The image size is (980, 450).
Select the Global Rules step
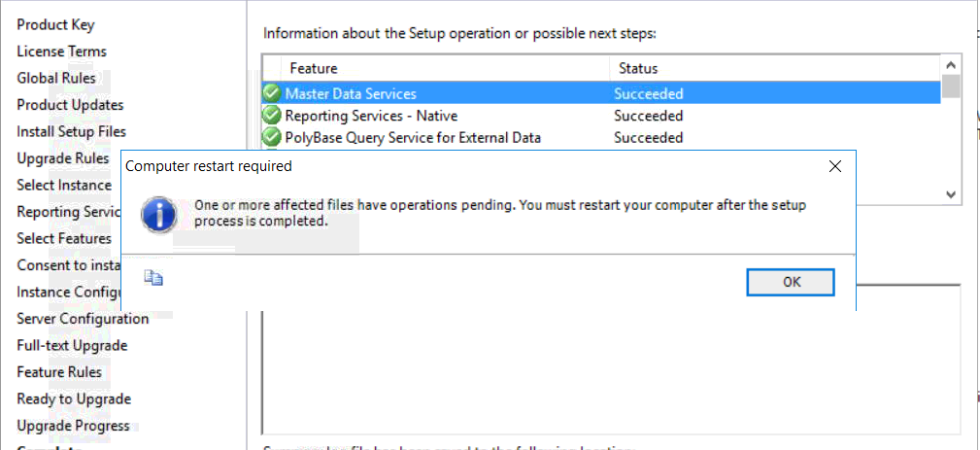pyautogui.click(x=57, y=78)
